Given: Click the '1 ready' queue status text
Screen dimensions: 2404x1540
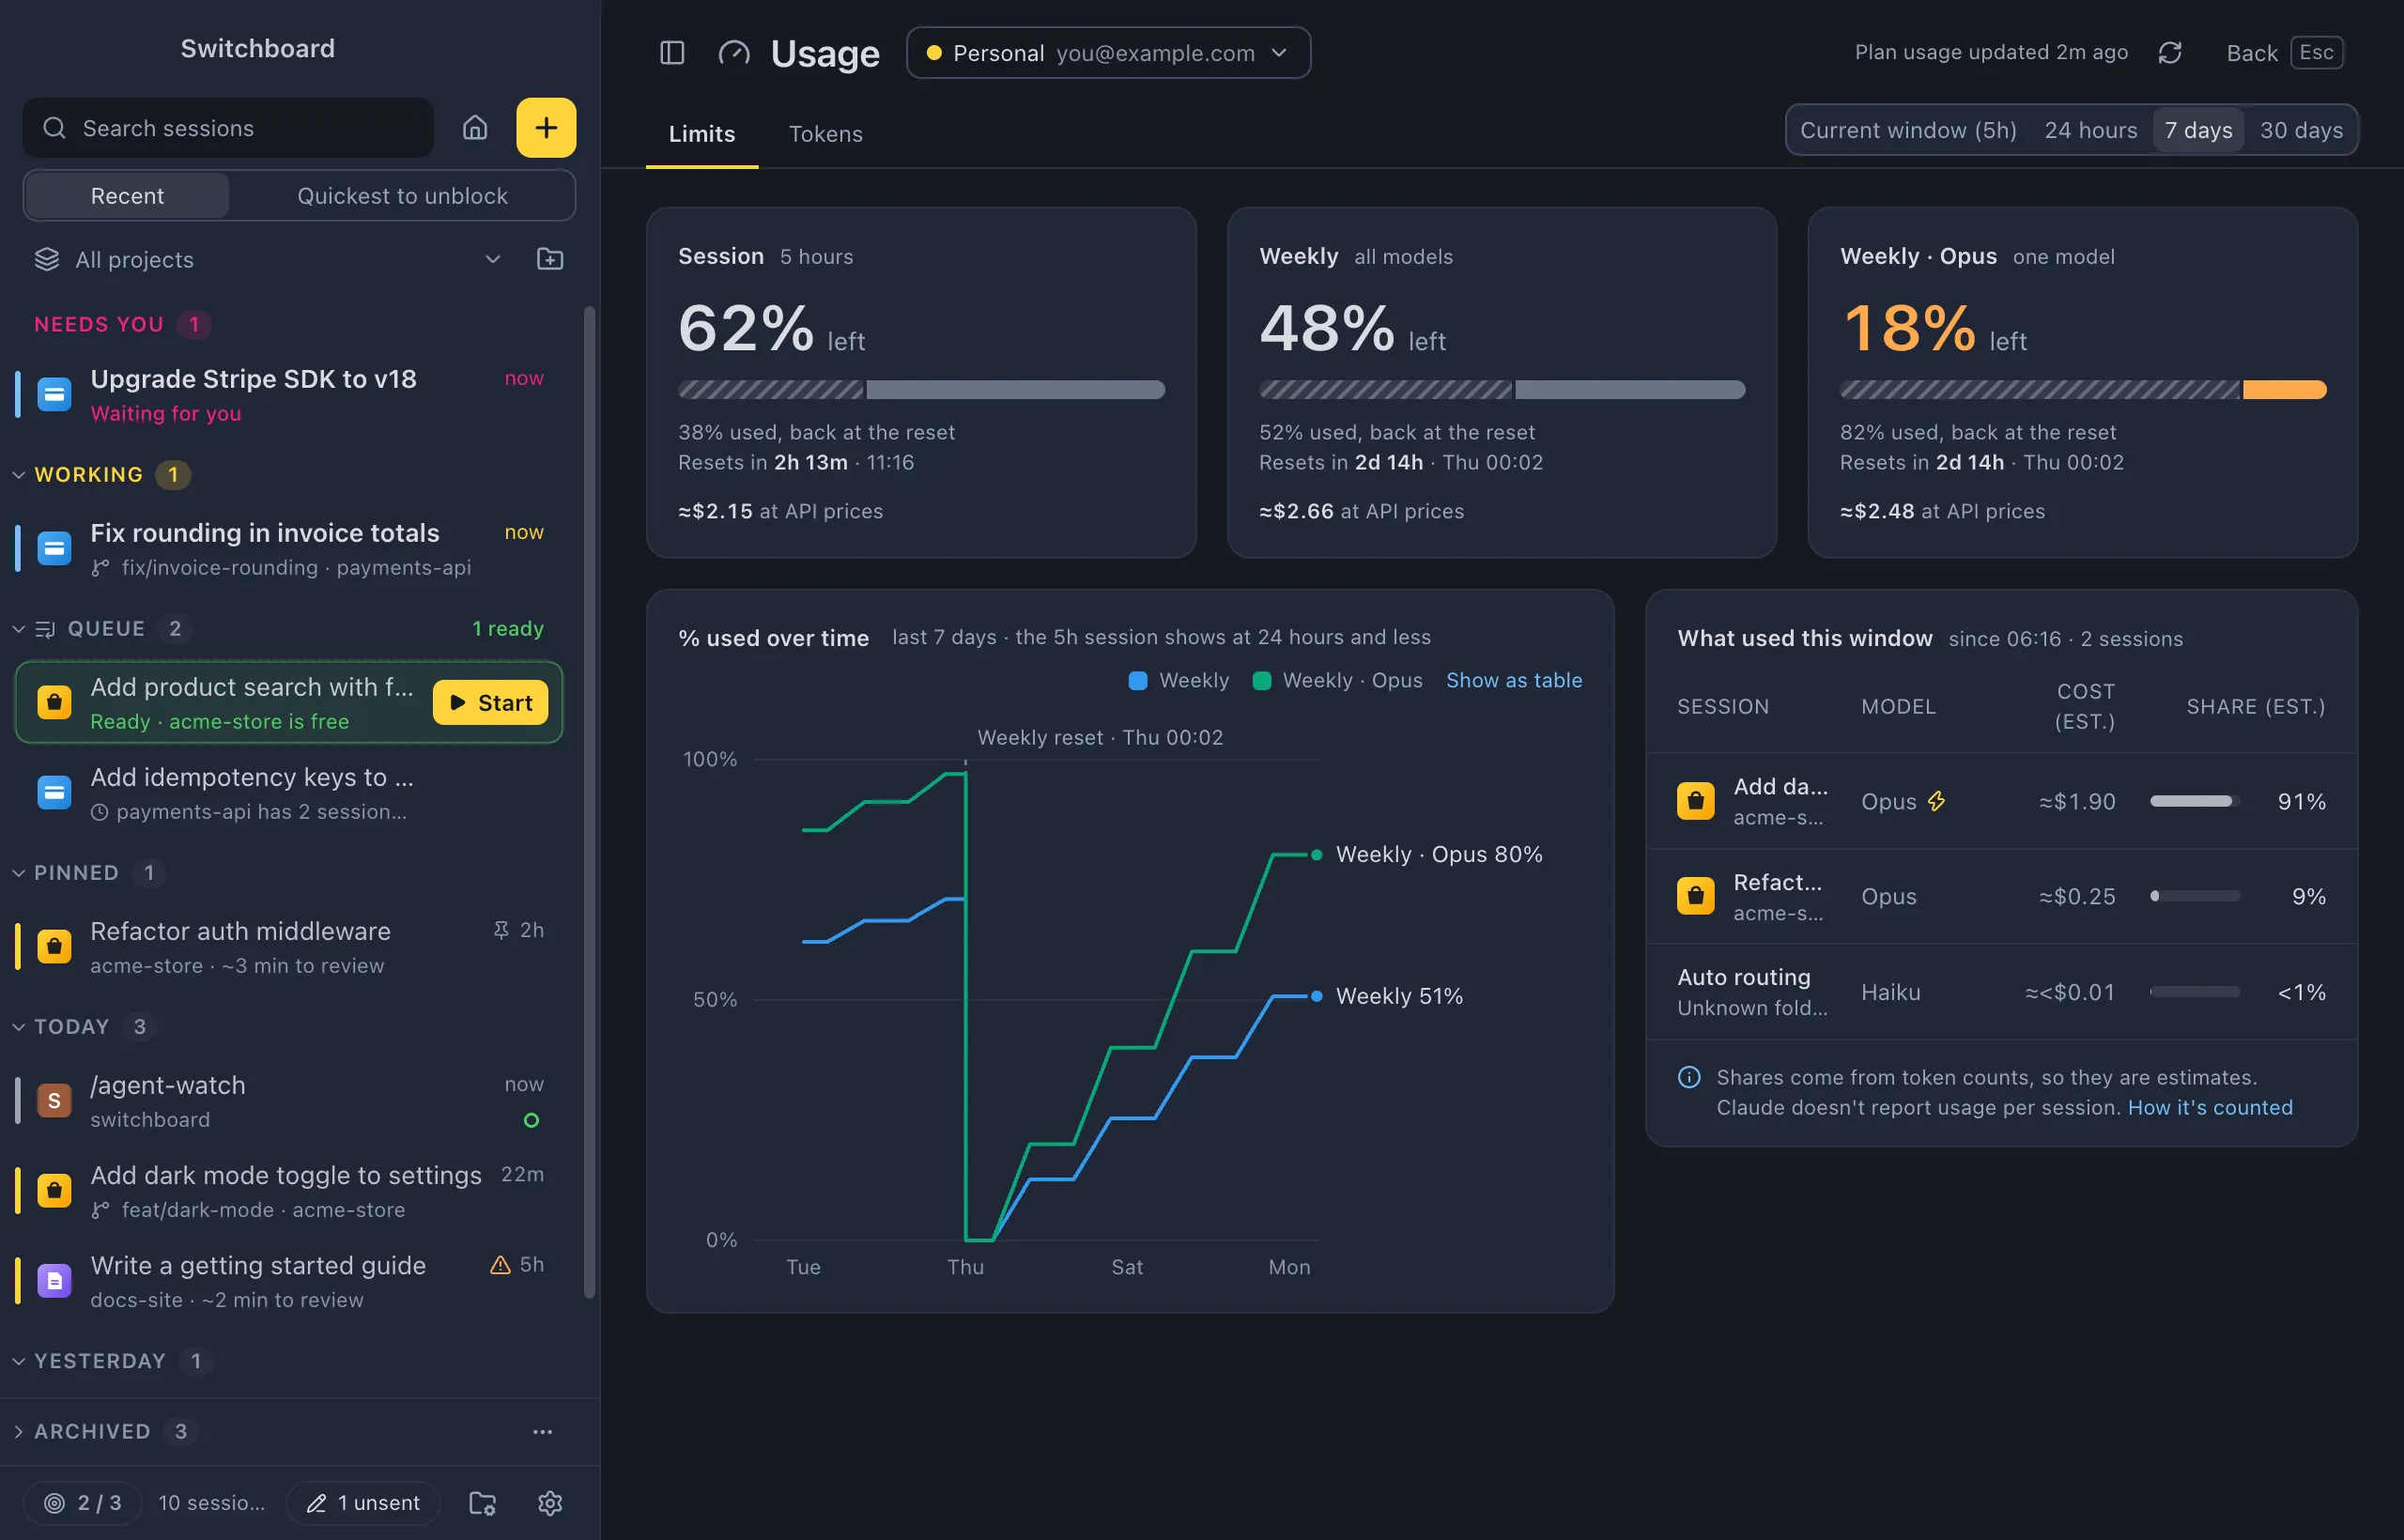Looking at the screenshot, I should click(508, 629).
